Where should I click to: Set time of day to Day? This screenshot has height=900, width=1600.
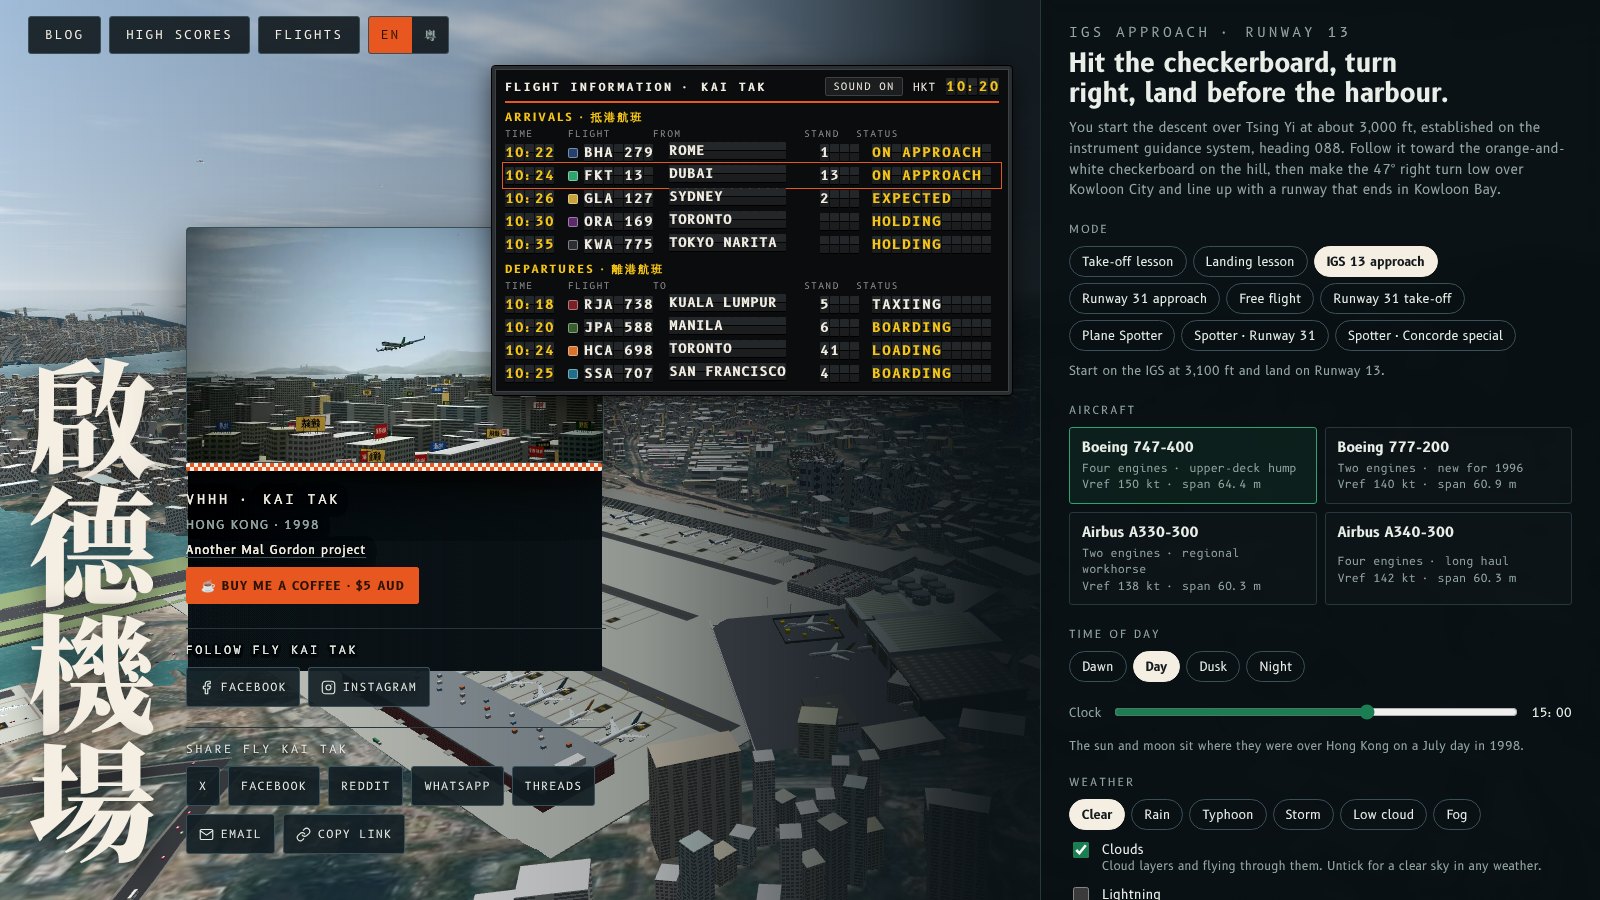click(1156, 667)
